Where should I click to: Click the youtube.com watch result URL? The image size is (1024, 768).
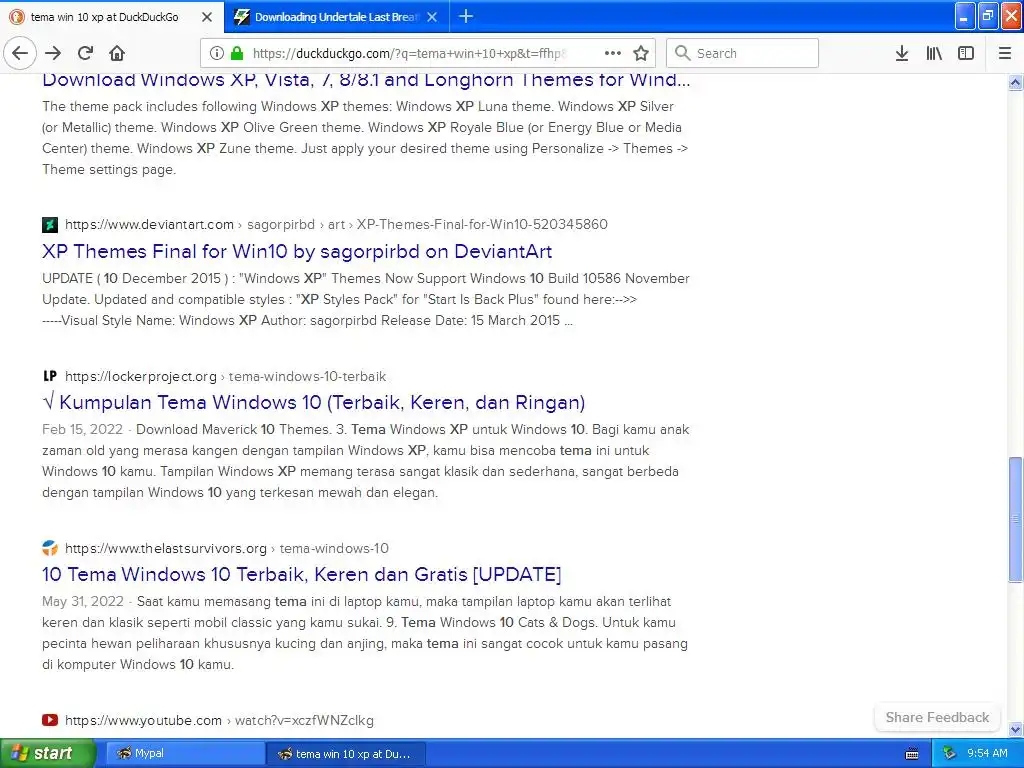pos(219,720)
